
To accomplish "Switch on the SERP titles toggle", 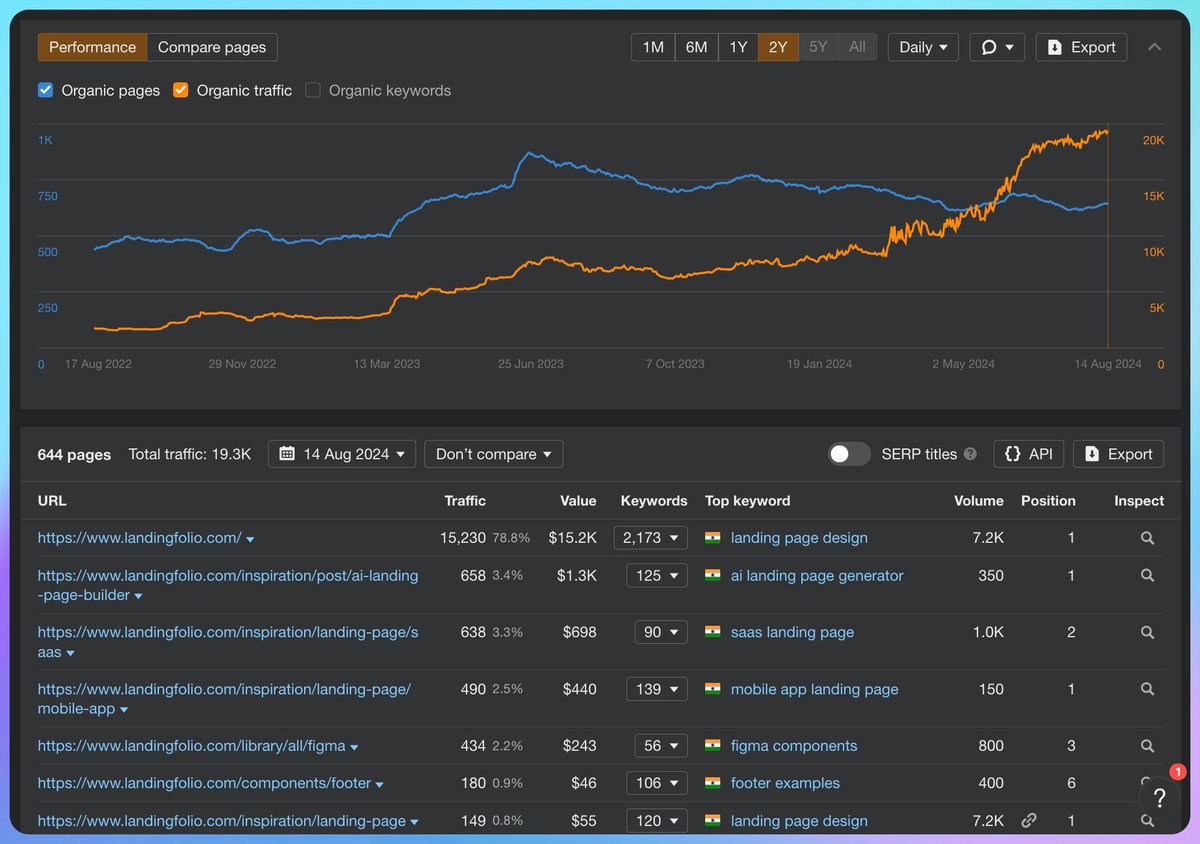I will pos(849,454).
